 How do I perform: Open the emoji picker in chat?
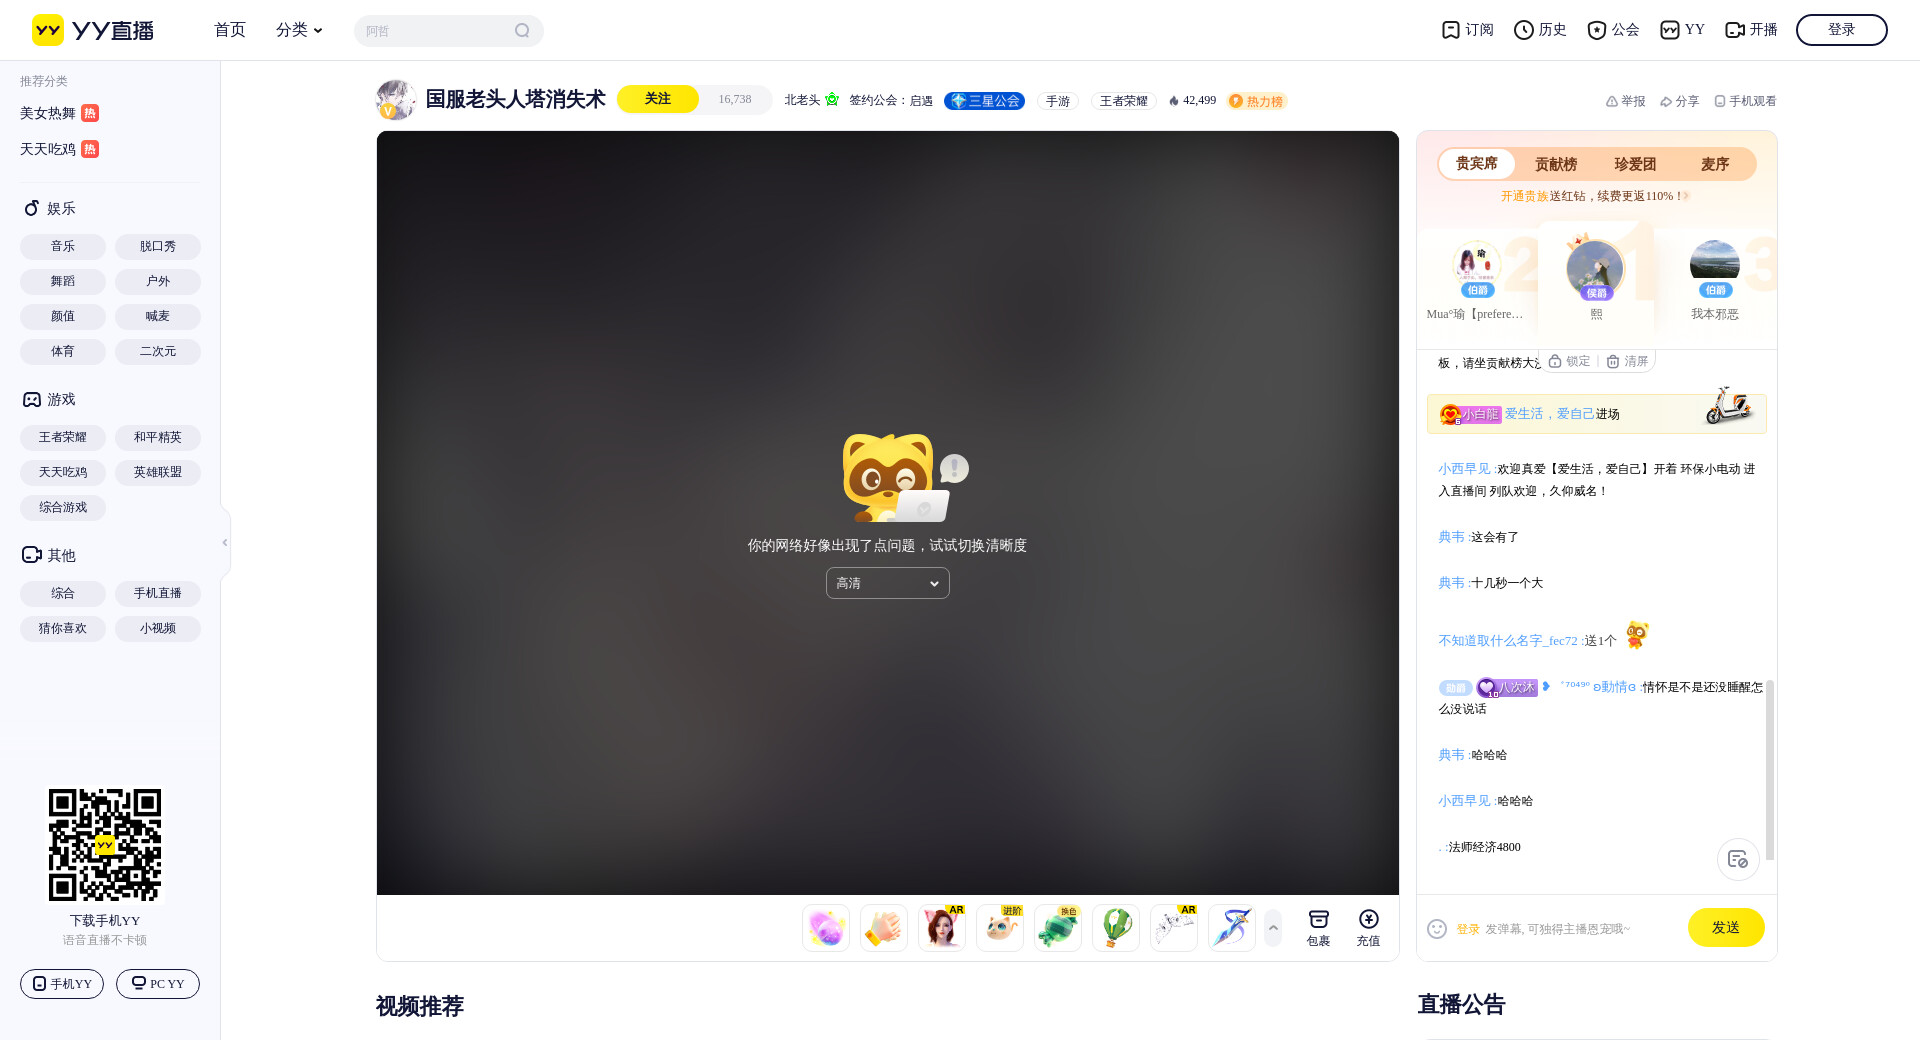(x=1437, y=929)
